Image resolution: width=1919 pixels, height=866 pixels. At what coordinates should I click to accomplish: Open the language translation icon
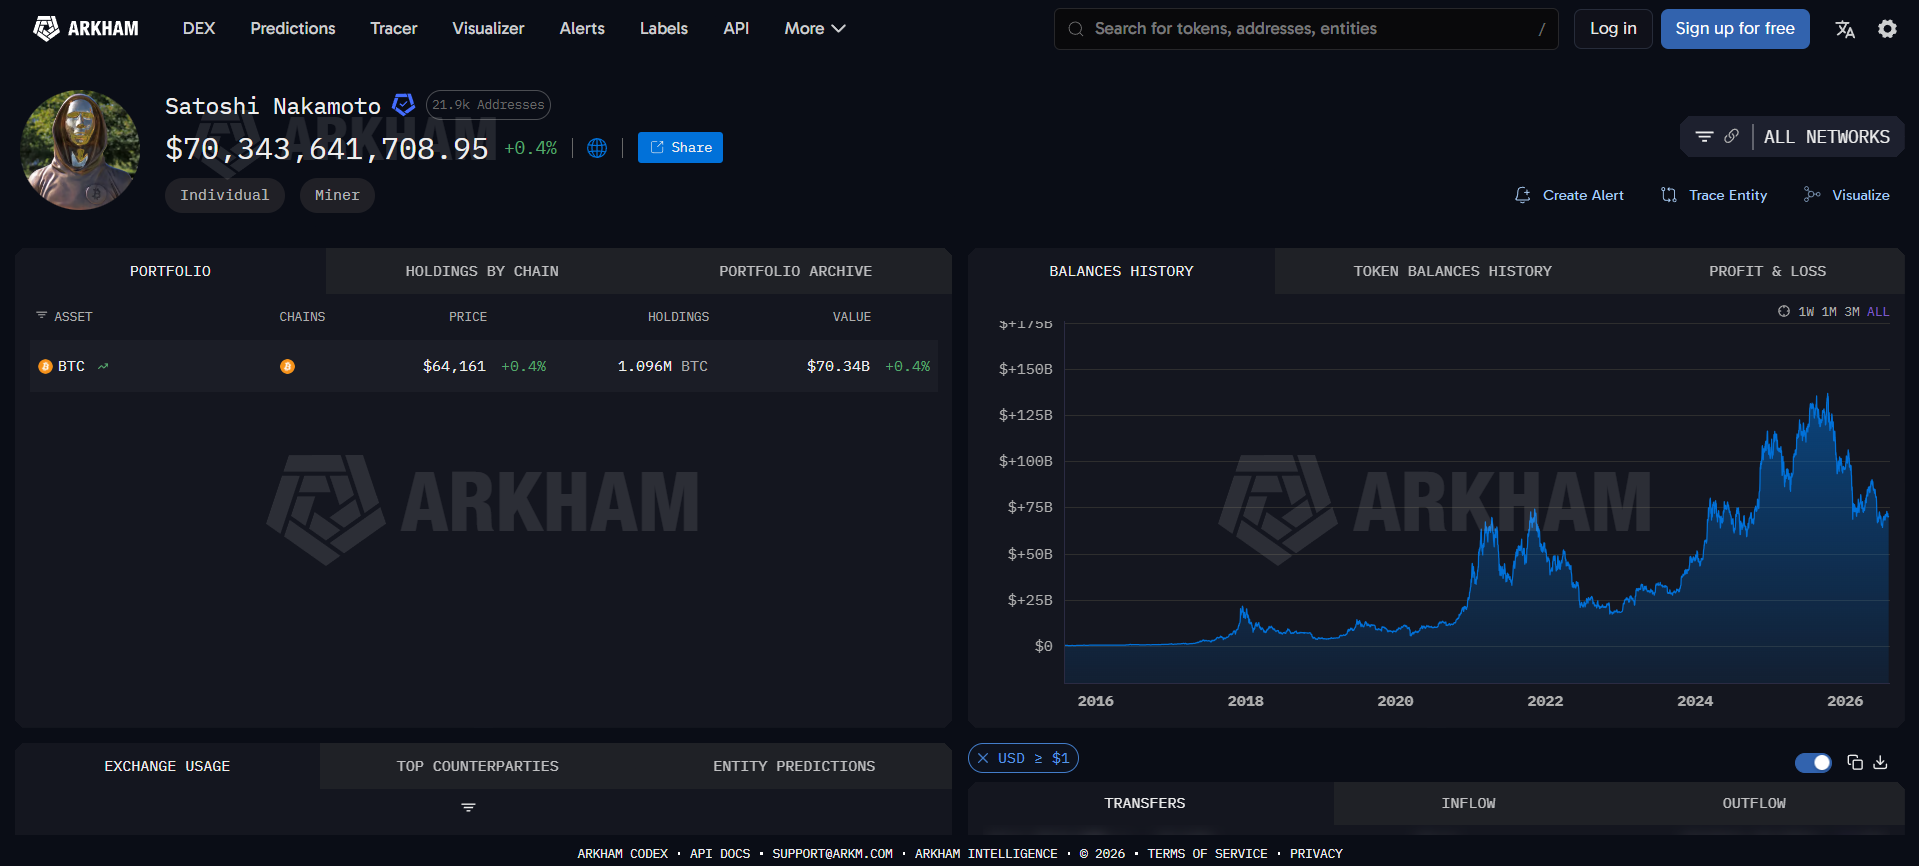pyautogui.click(x=1845, y=29)
